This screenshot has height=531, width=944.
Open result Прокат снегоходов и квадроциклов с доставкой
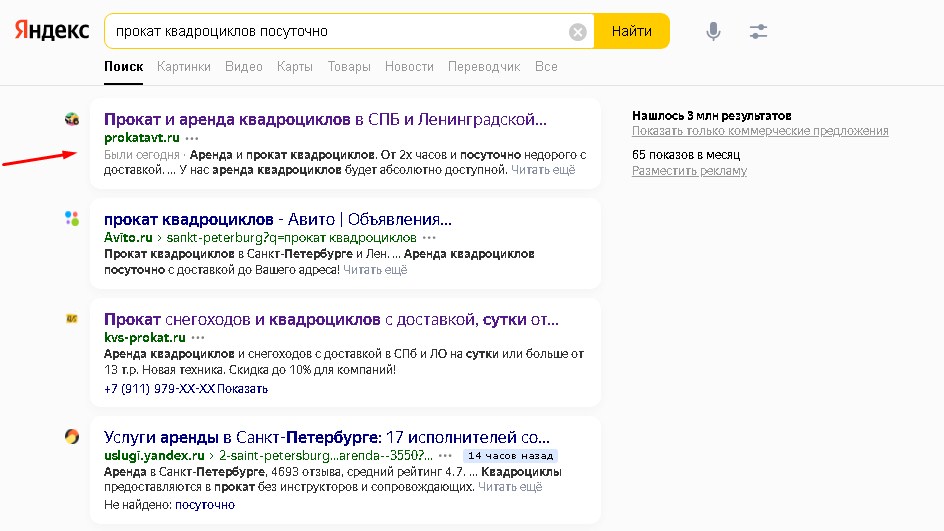pos(331,319)
